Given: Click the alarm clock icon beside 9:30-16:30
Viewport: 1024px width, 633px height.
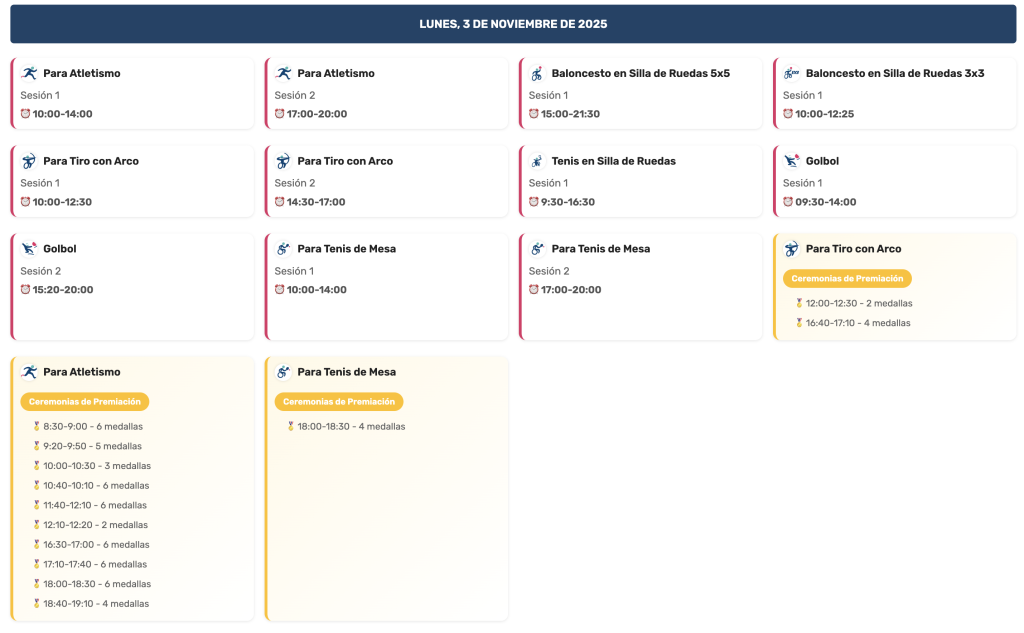Looking at the screenshot, I should [x=534, y=202].
